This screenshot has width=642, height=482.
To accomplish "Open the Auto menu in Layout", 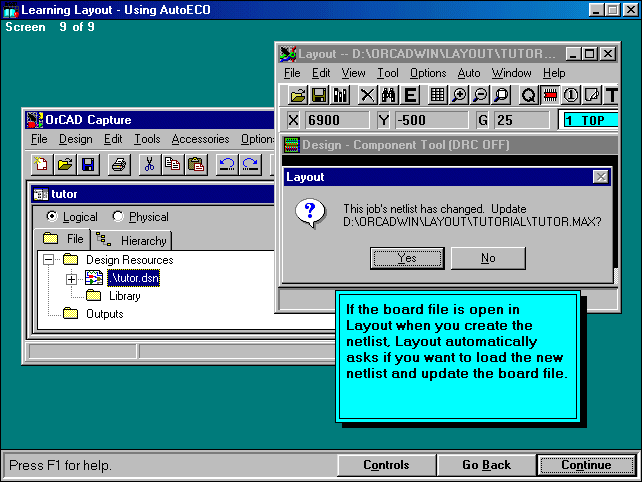I will (469, 73).
